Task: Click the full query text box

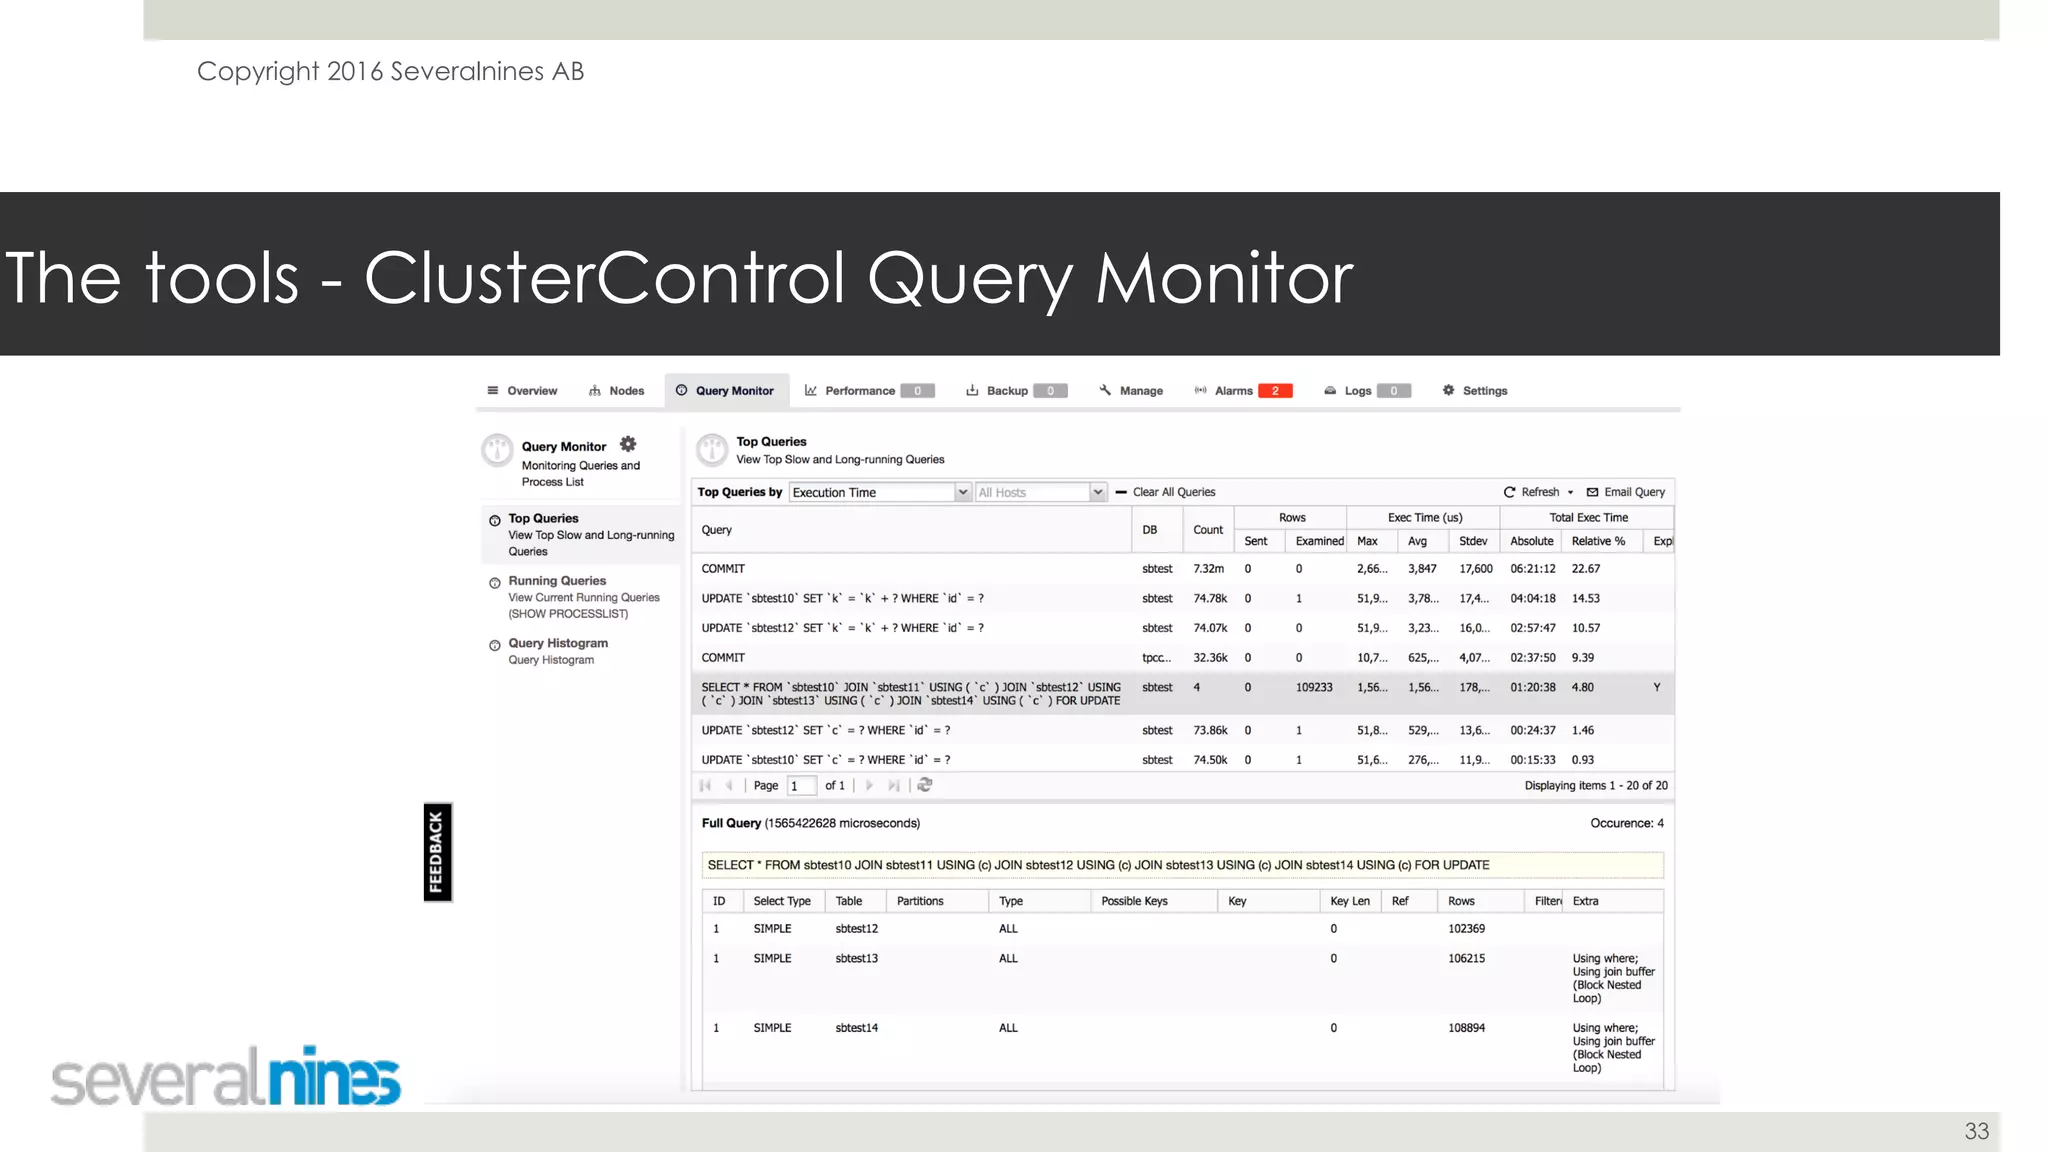Action: 1183,865
